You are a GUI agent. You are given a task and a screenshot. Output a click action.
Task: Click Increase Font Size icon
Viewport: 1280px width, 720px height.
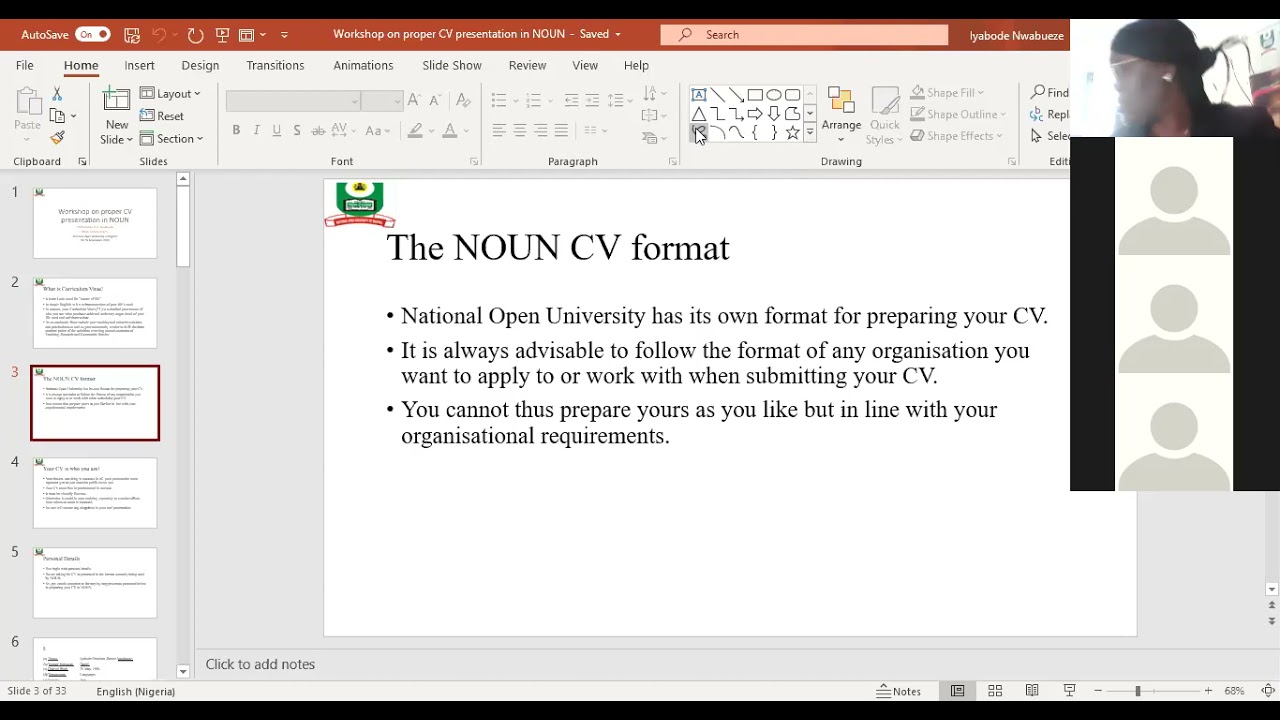click(x=414, y=100)
